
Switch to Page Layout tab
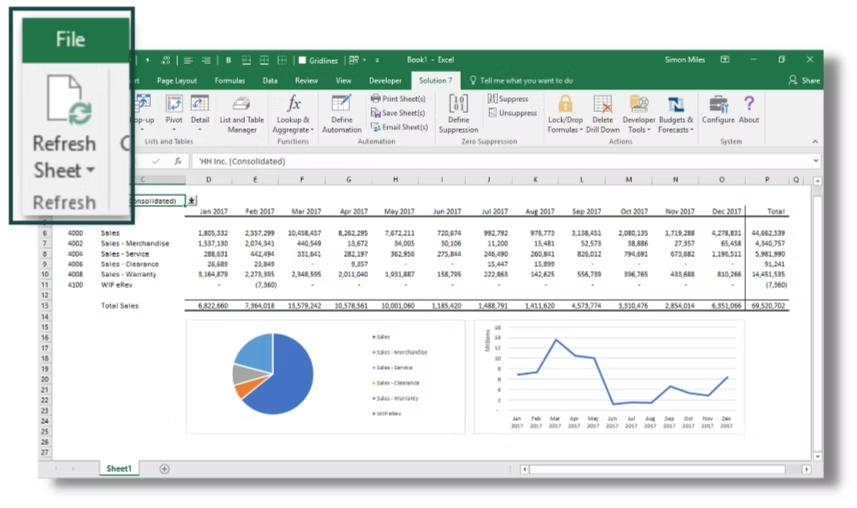[177, 80]
